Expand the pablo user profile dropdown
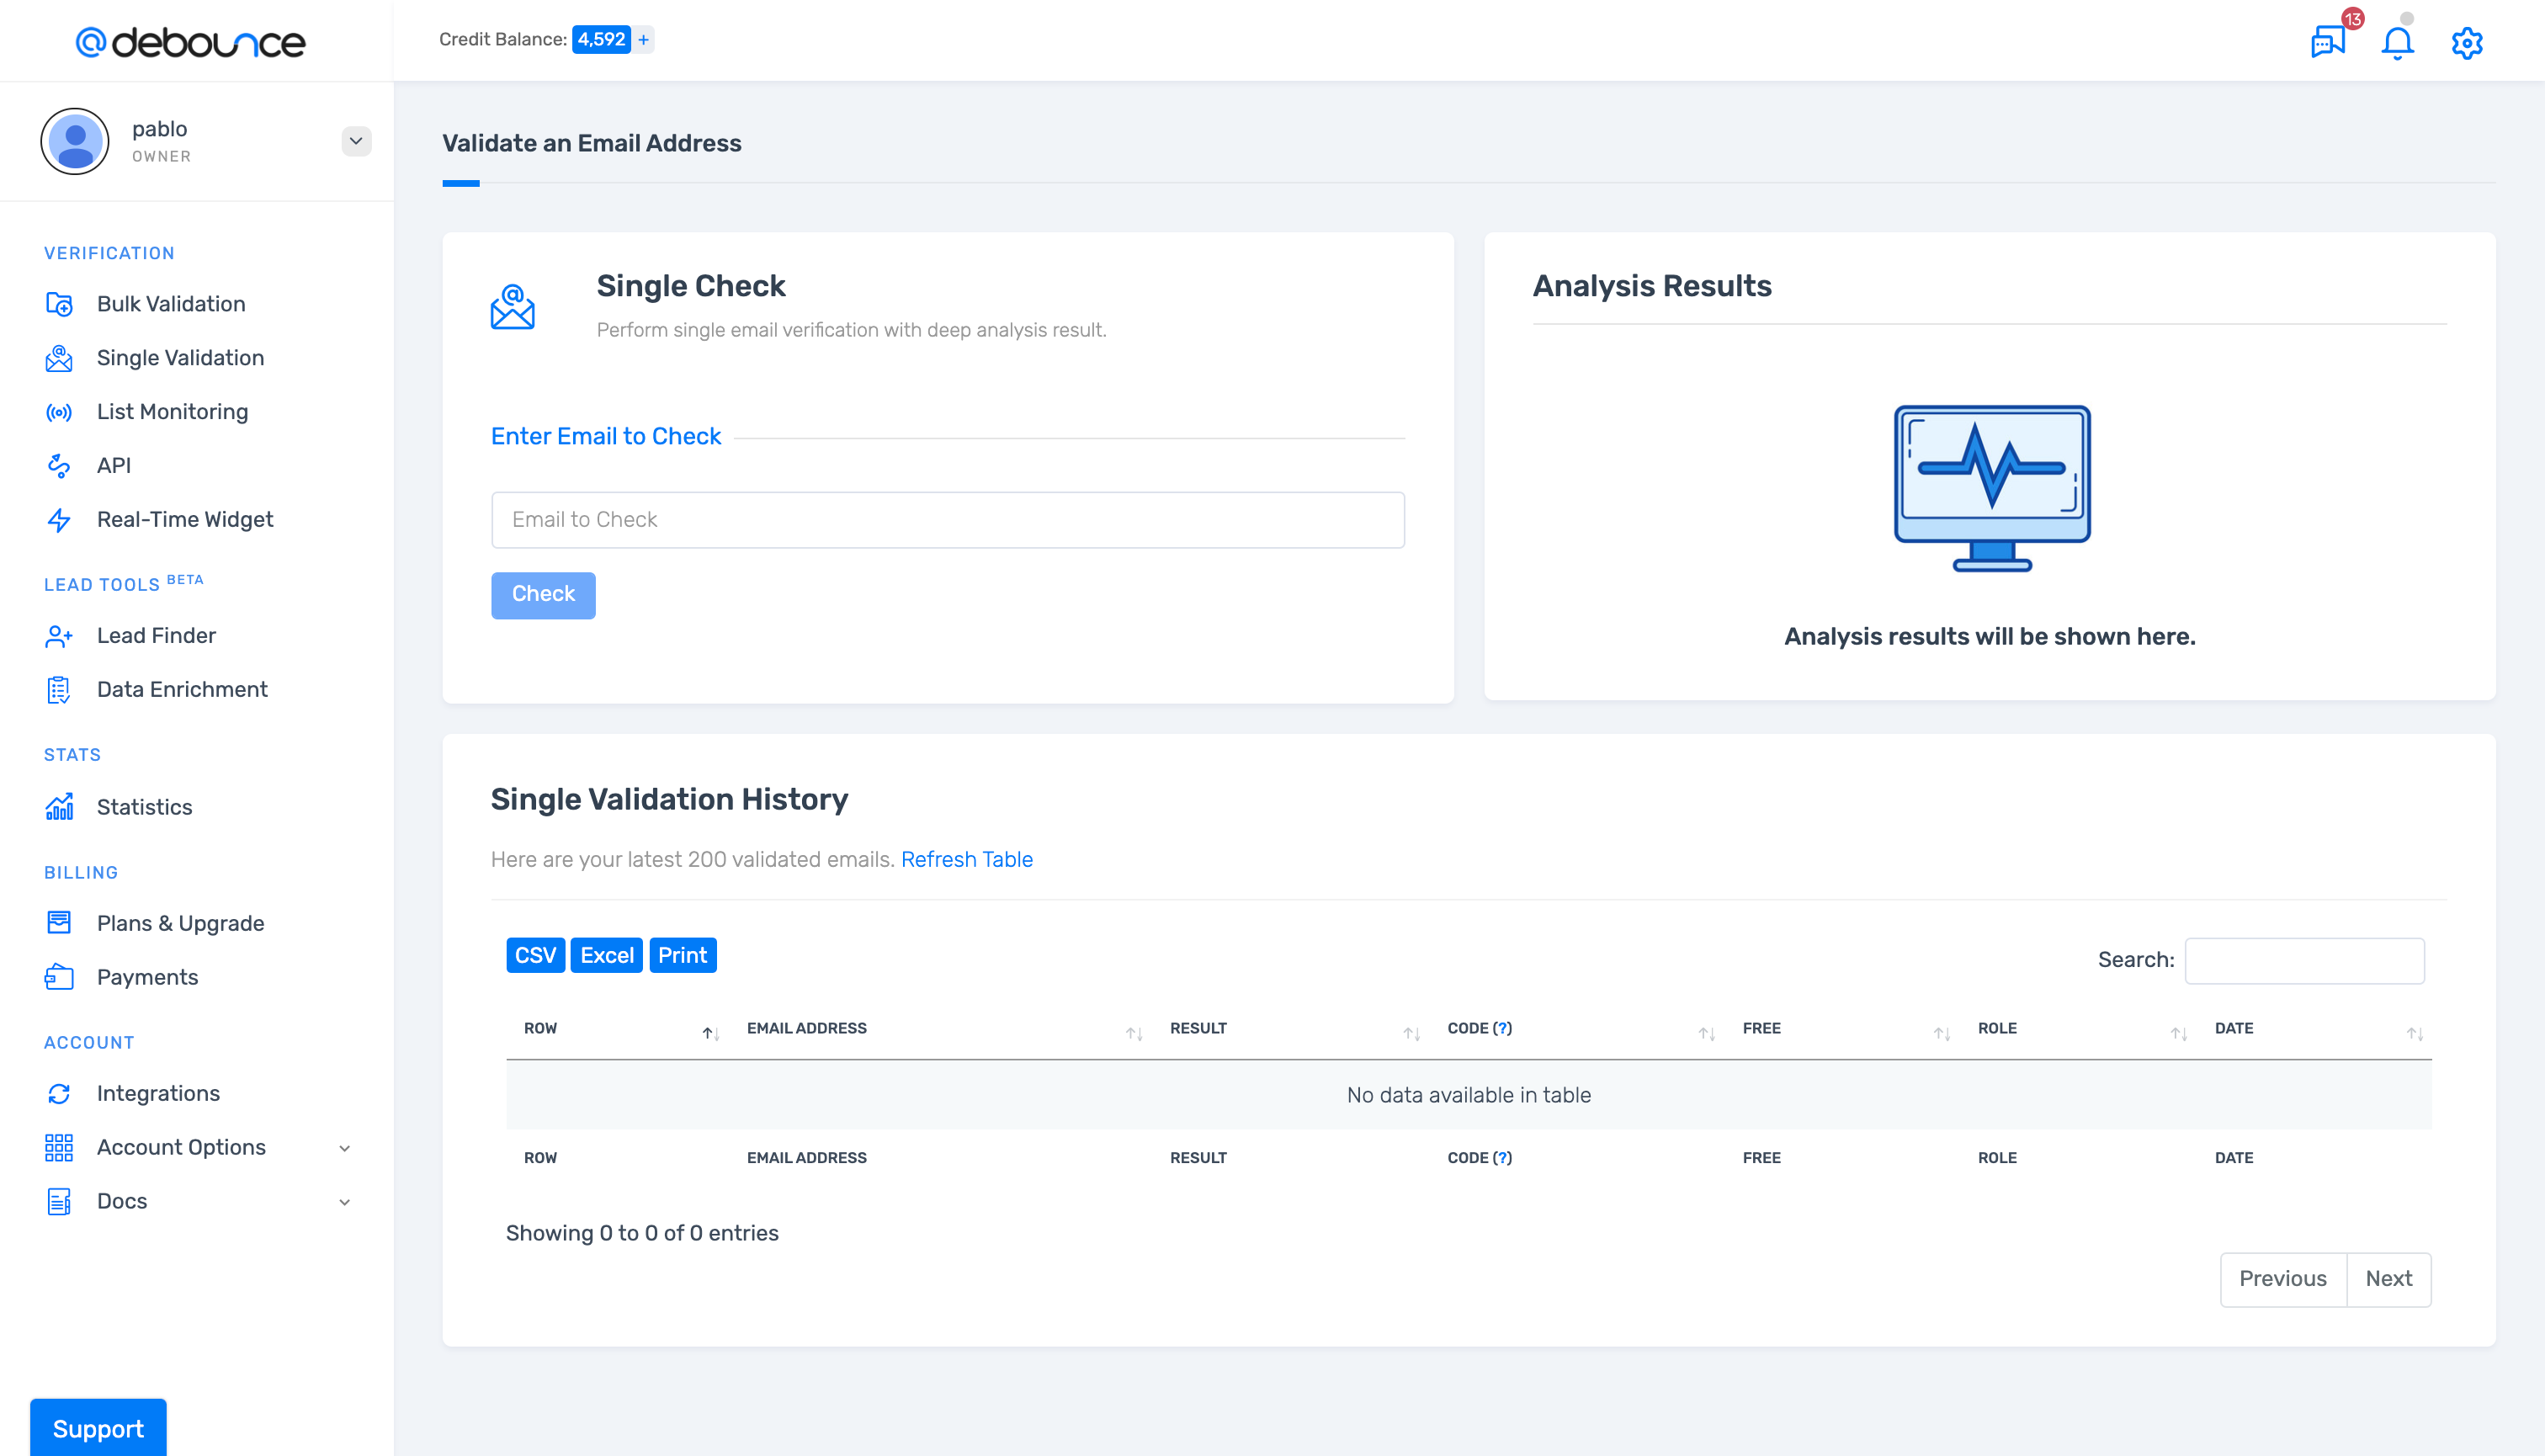Image resolution: width=2545 pixels, height=1456 pixels. pos(356,141)
